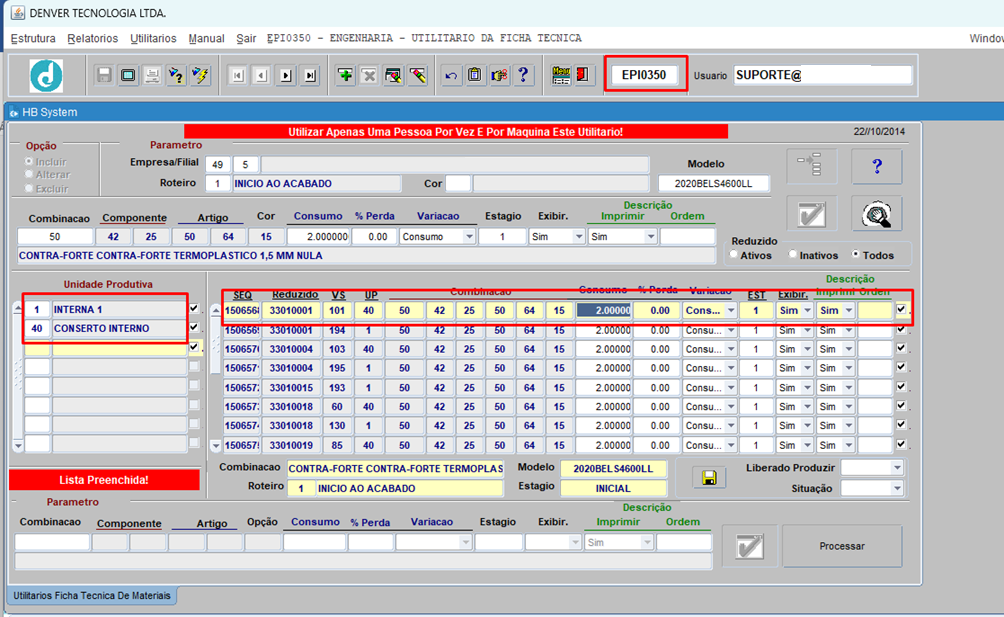
Task: Click the checkmark button next to Processar
Action: (x=749, y=546)
